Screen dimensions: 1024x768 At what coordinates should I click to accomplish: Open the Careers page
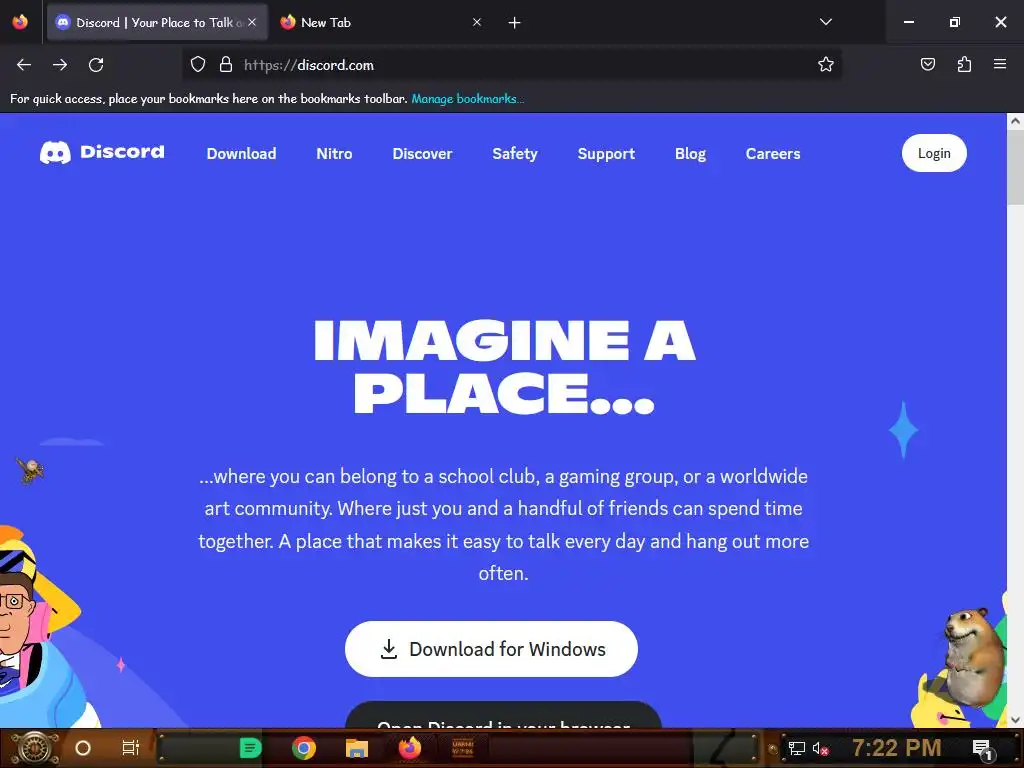tap(773, 153)
